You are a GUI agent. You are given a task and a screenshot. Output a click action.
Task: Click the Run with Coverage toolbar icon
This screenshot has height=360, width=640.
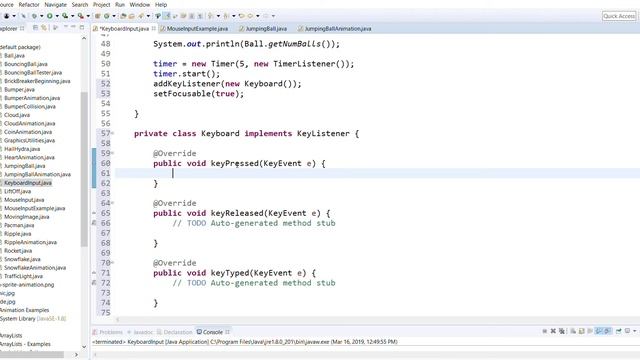click(x=65, y=16)
